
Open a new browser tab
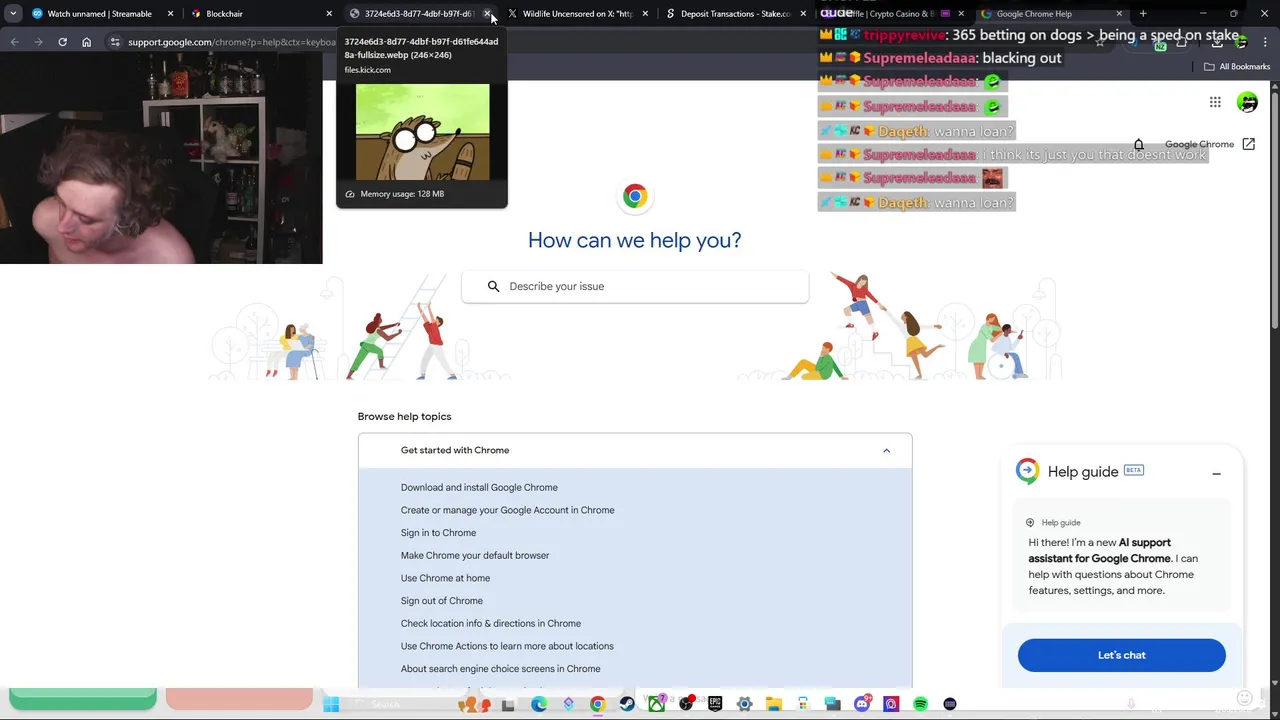(x=1143, y=14)
